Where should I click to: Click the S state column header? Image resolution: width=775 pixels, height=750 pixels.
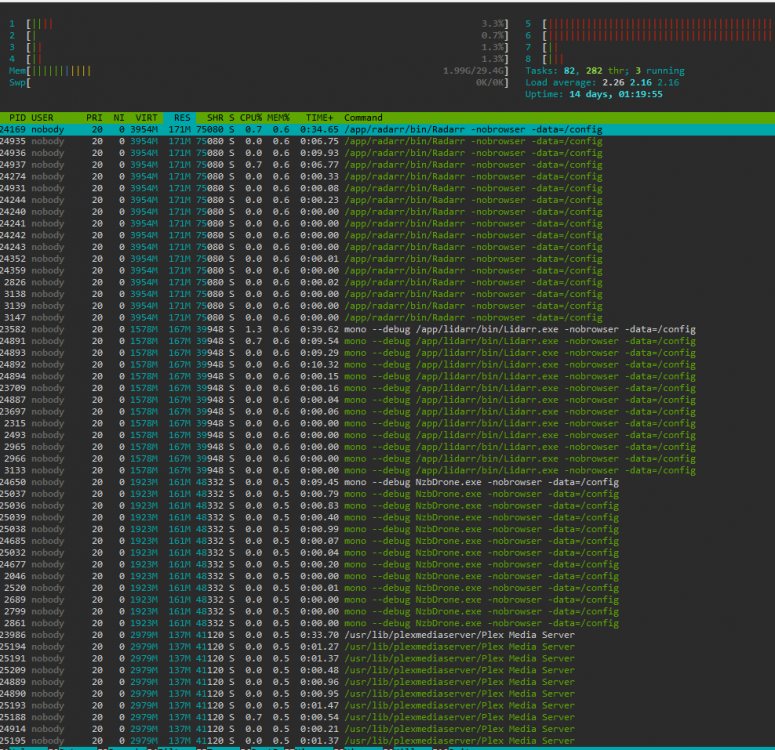click(232, 118)
